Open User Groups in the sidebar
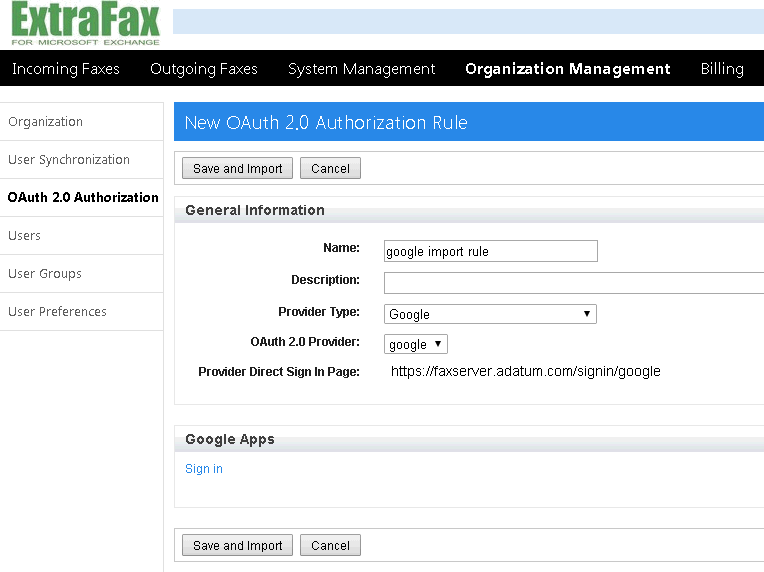764x572 pixels. tap(81, 273)
